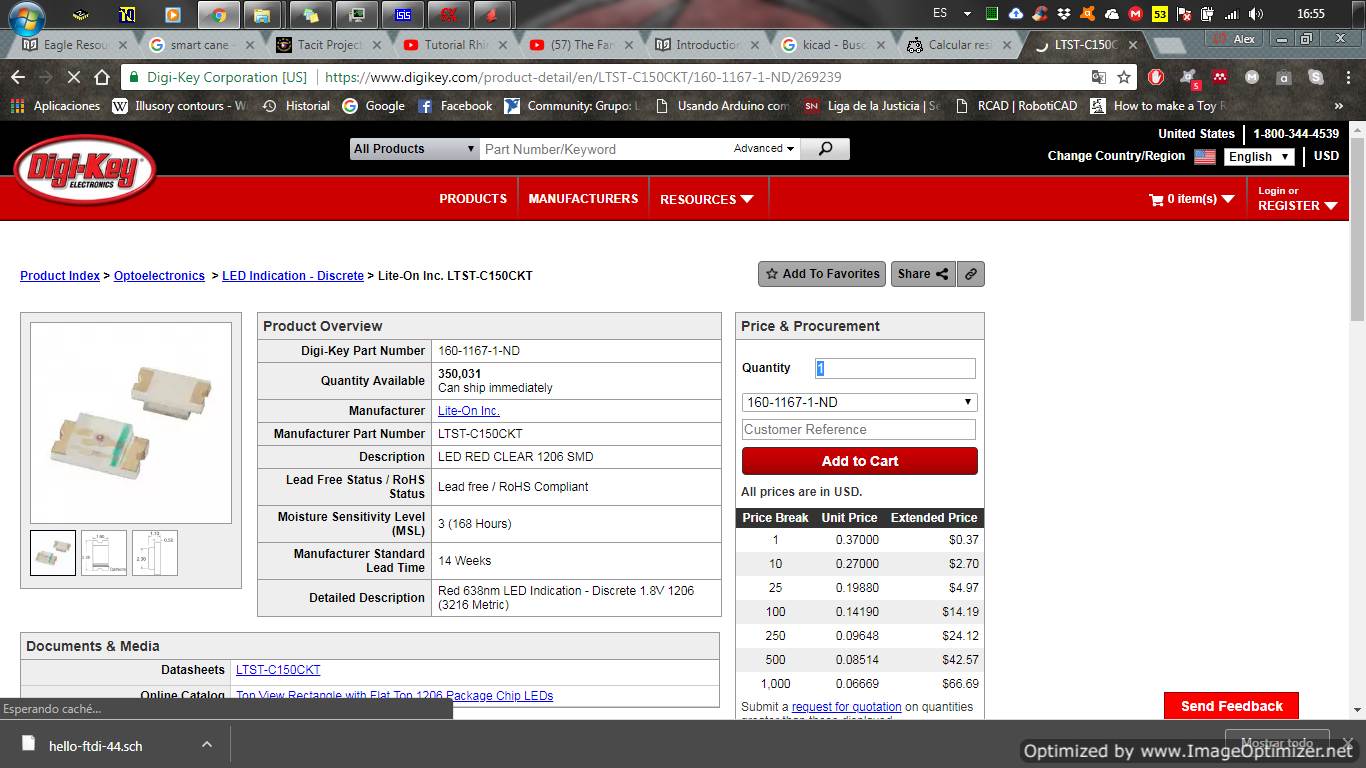
Task: Close the download bar
Action: [1347, 744]
